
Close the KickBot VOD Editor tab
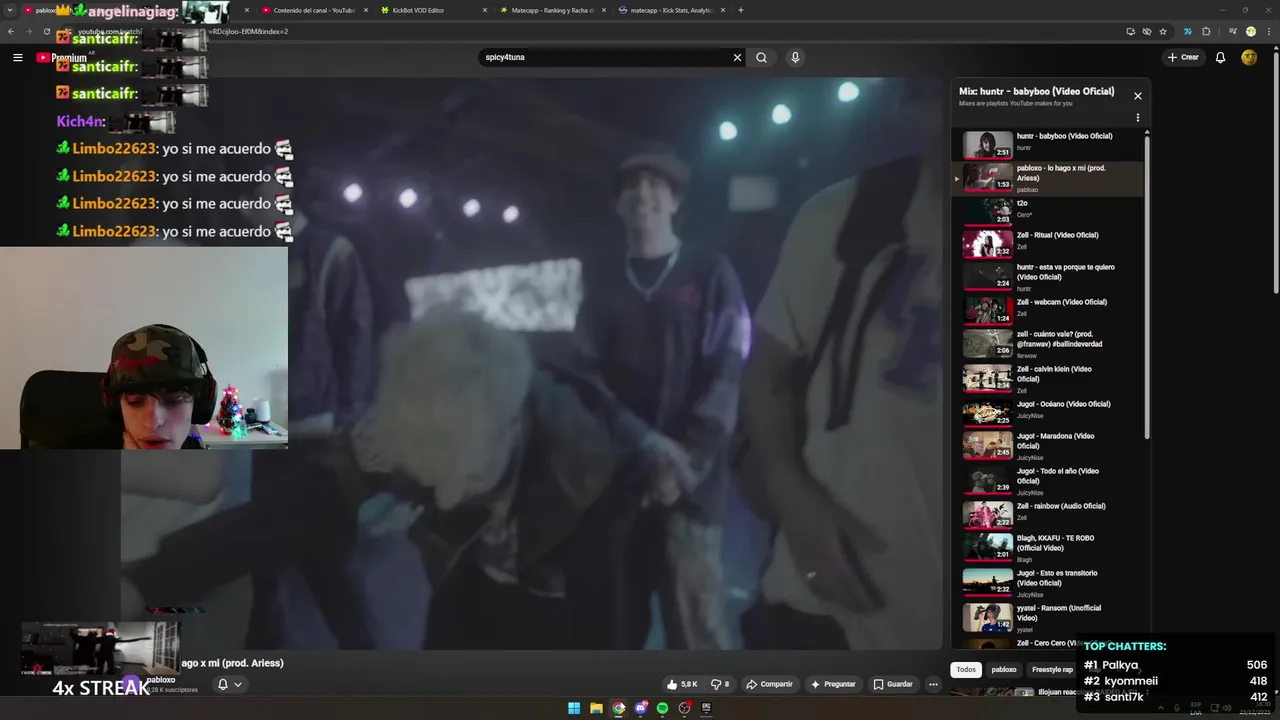pyautogui.click(x=485, y=10)
